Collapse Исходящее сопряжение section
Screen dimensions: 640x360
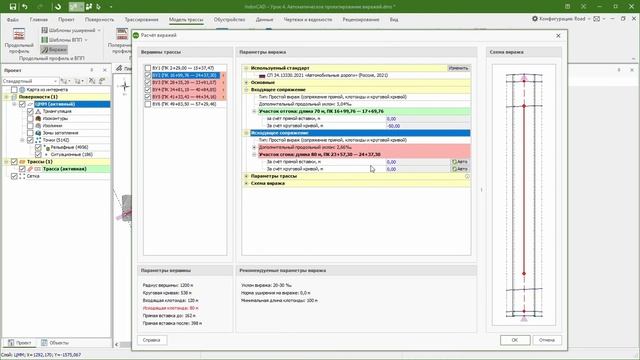click(246, 133)
